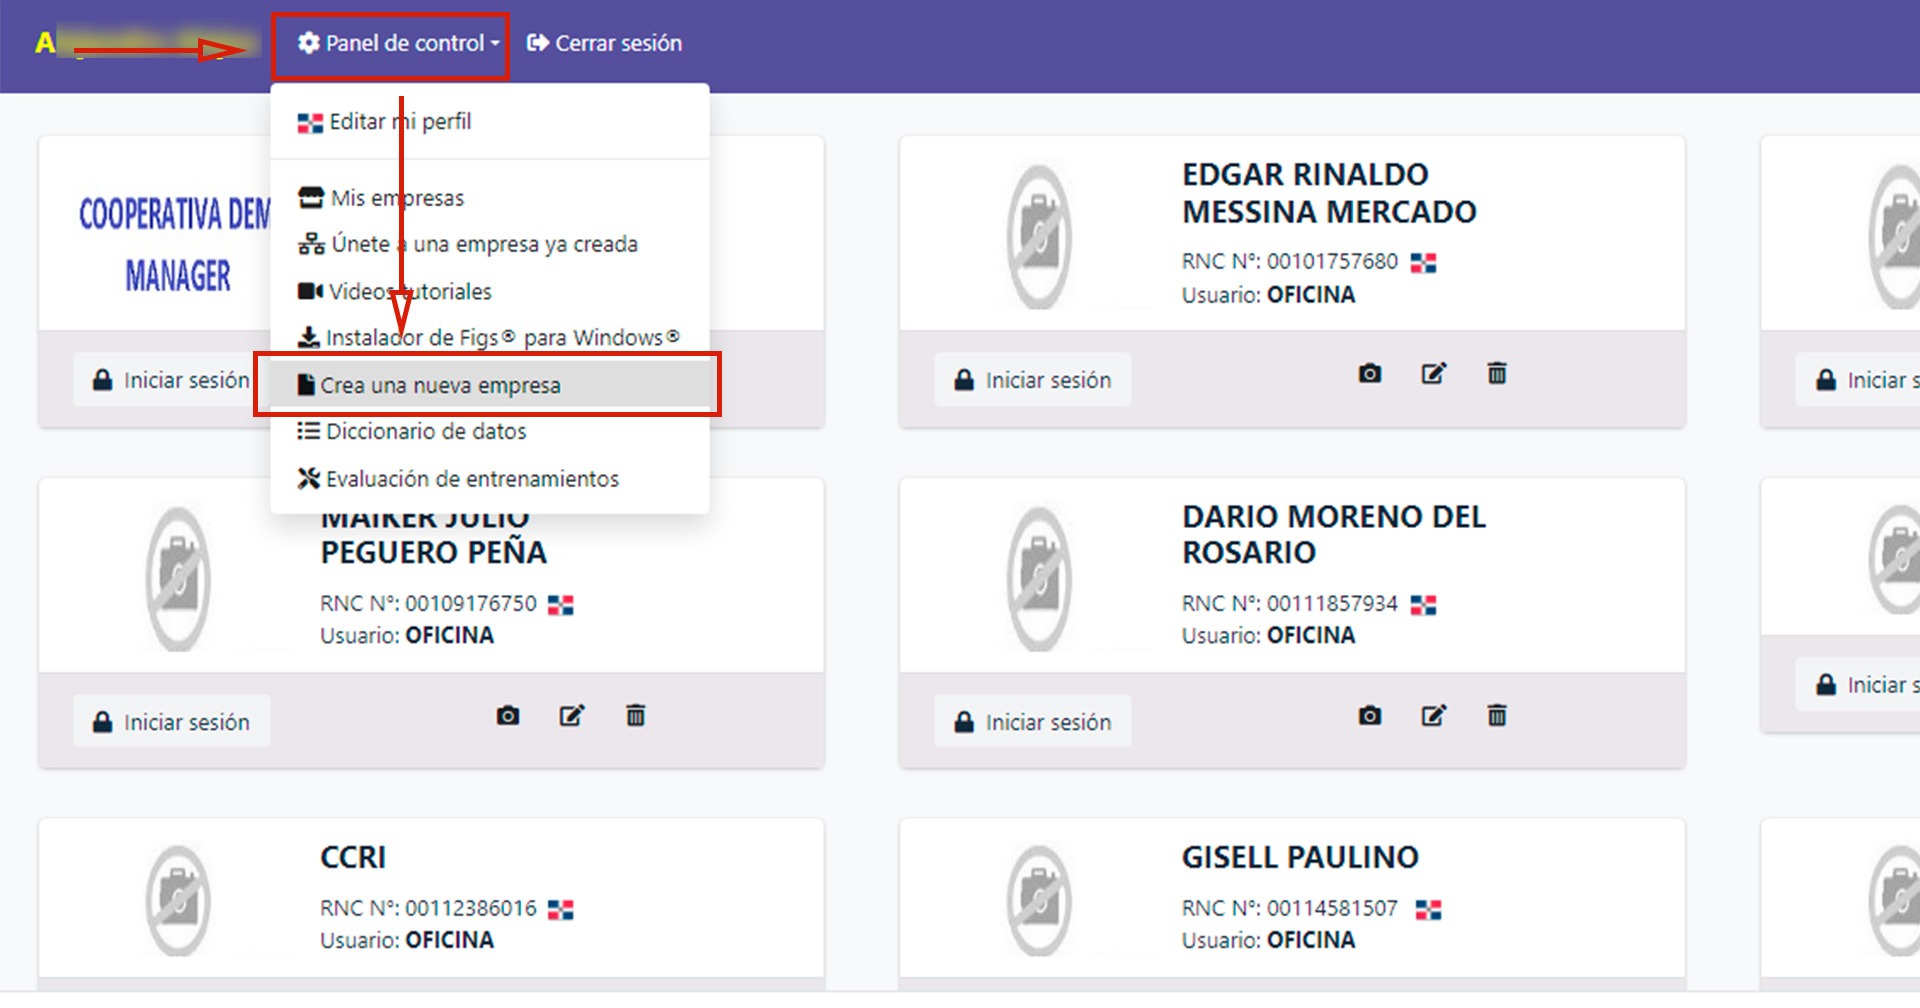Click the CCRI company logo placeholder

[178, 900]
